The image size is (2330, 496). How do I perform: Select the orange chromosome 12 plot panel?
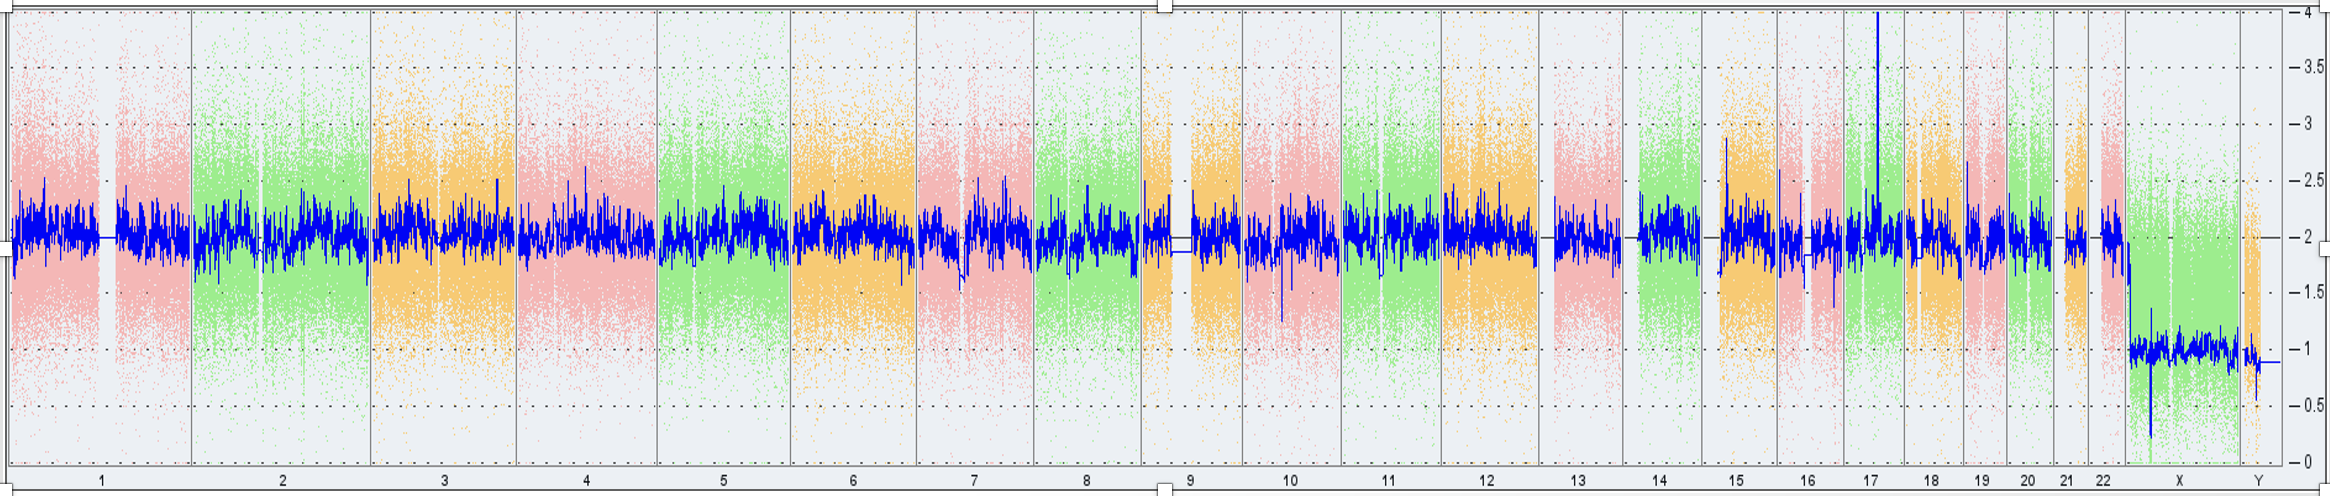pyautogui.click(x=1490, y=238)
